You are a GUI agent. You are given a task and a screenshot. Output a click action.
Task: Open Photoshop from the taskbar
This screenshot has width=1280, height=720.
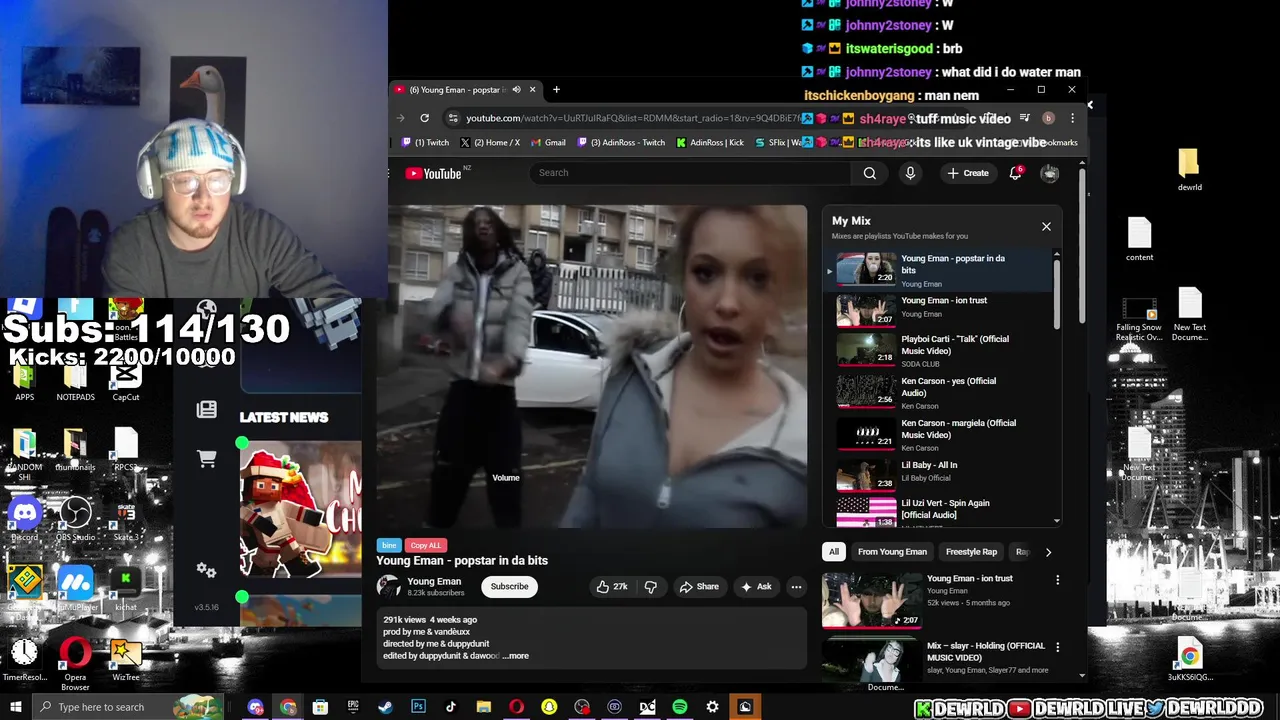pyautogui.click(x=418, y=707)
